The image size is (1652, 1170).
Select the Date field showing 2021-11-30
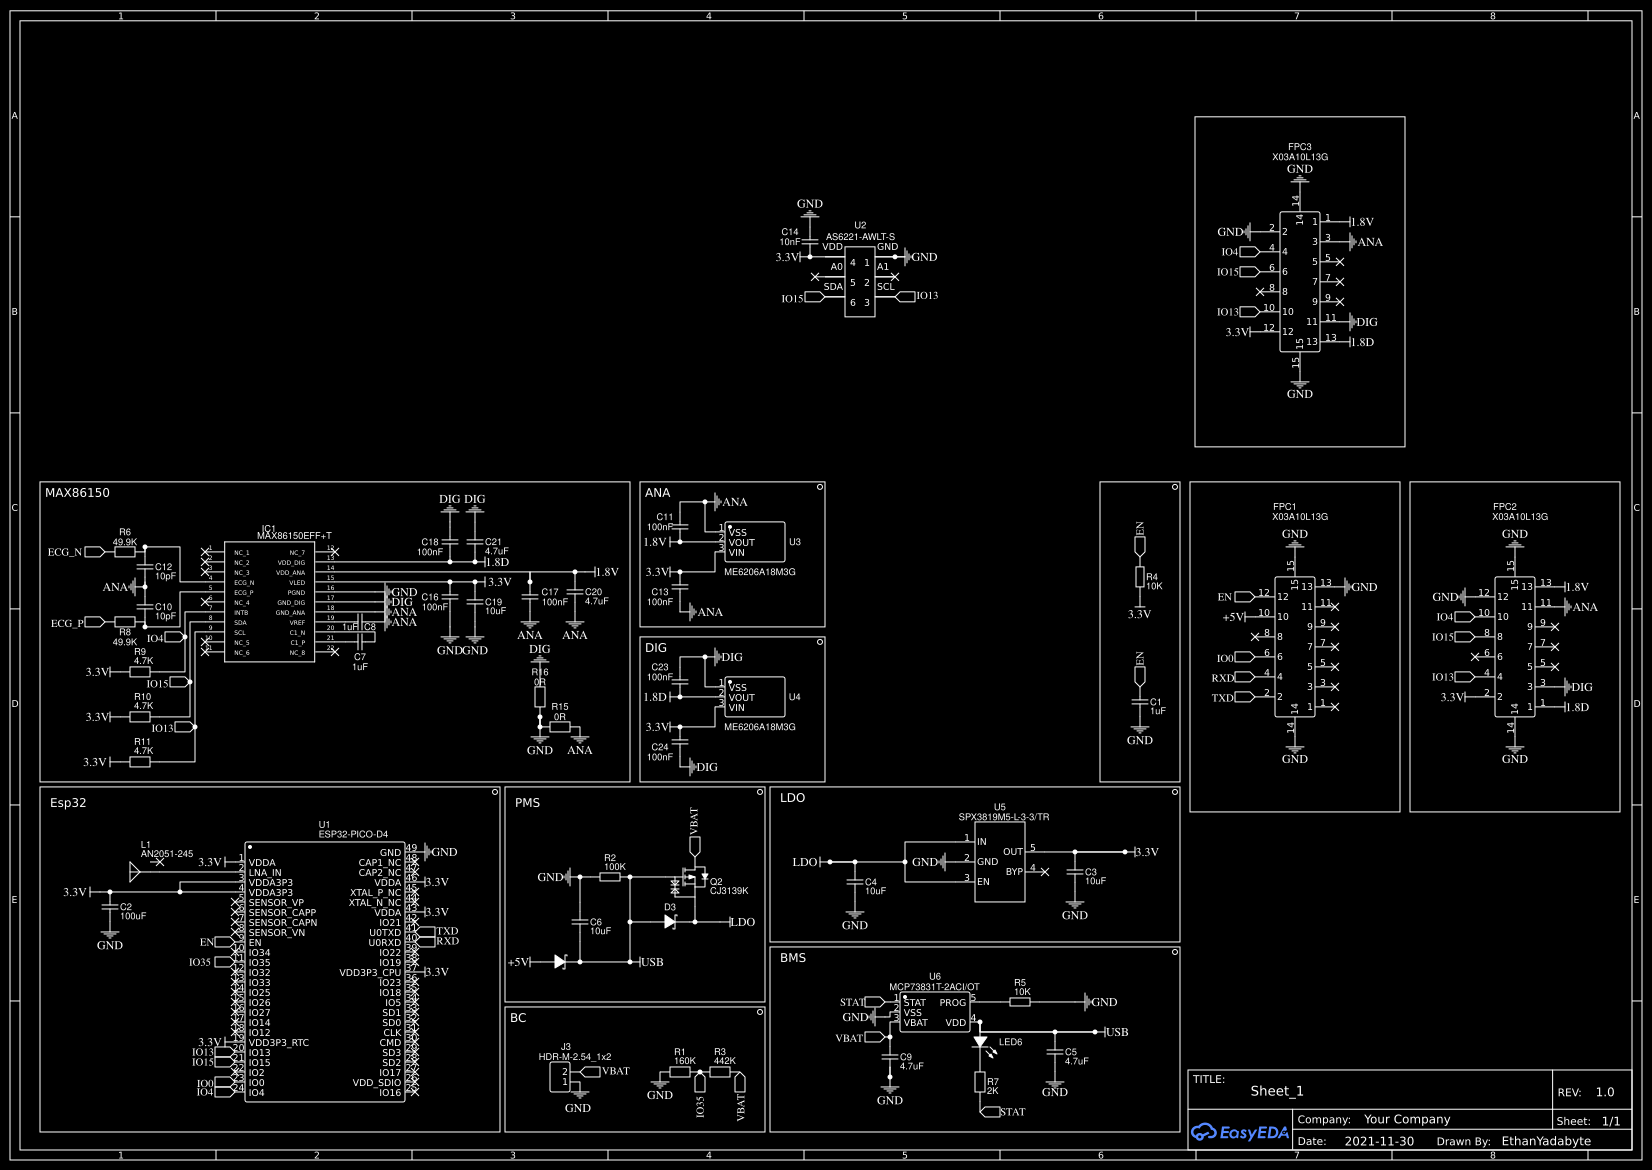click(x=1380, y=1140)
